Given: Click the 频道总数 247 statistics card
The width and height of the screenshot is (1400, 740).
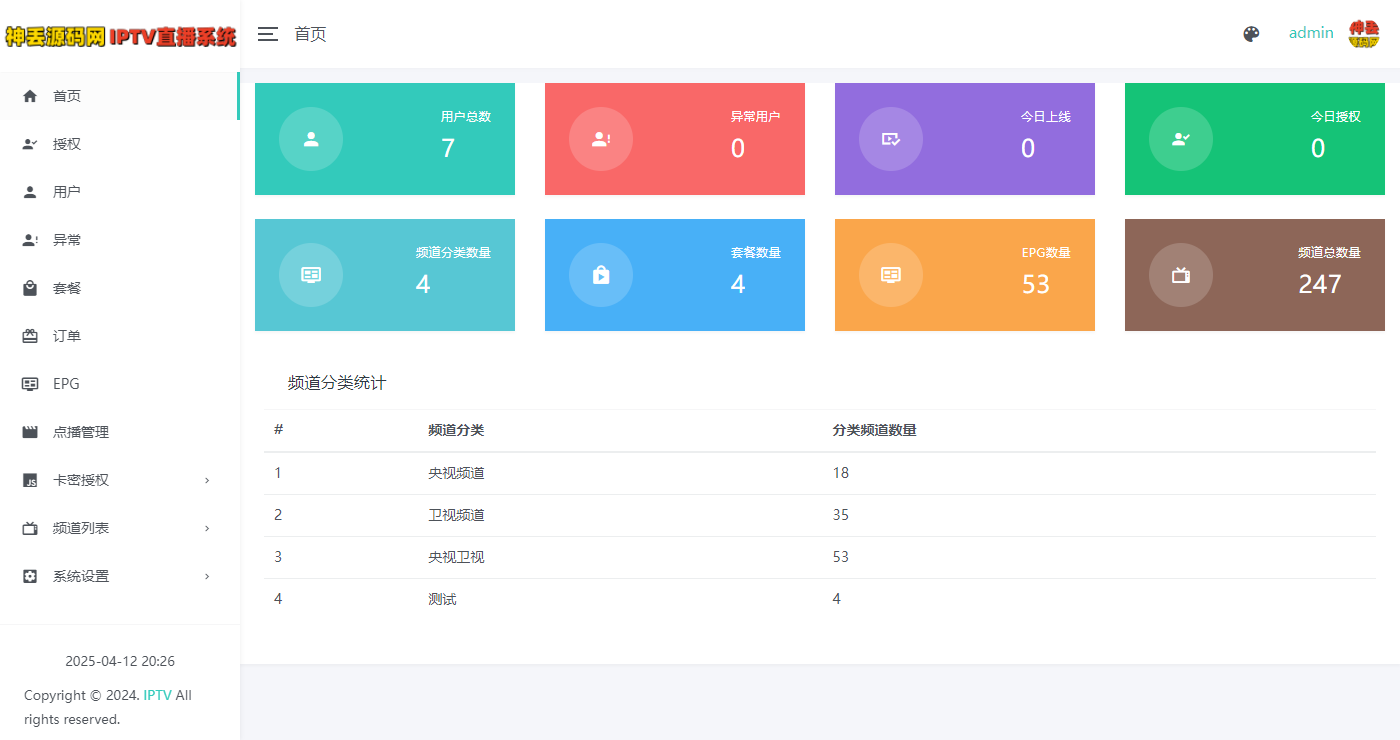Looking at the screenshot, I should (x=1254, y=275).
